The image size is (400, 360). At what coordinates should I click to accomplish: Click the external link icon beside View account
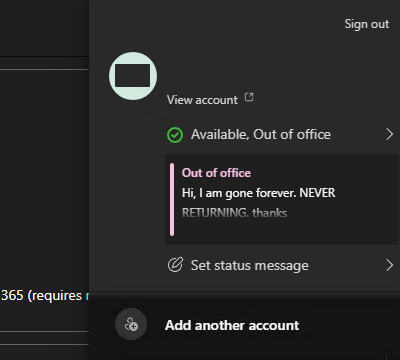[x=249, y=97]
